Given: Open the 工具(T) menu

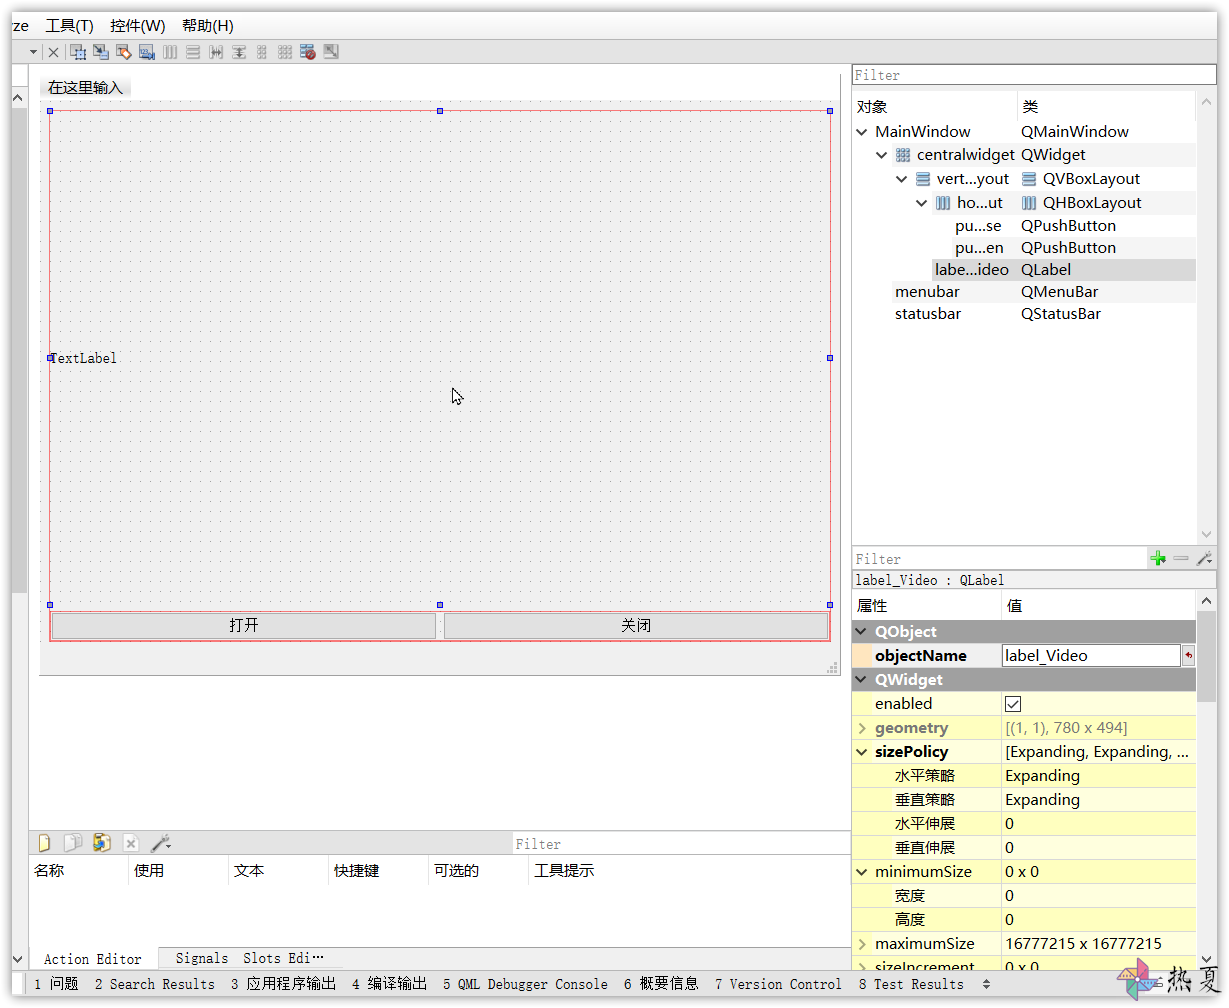Looking at the screenshot, I should pyautogui.click(x=69, y=26).
